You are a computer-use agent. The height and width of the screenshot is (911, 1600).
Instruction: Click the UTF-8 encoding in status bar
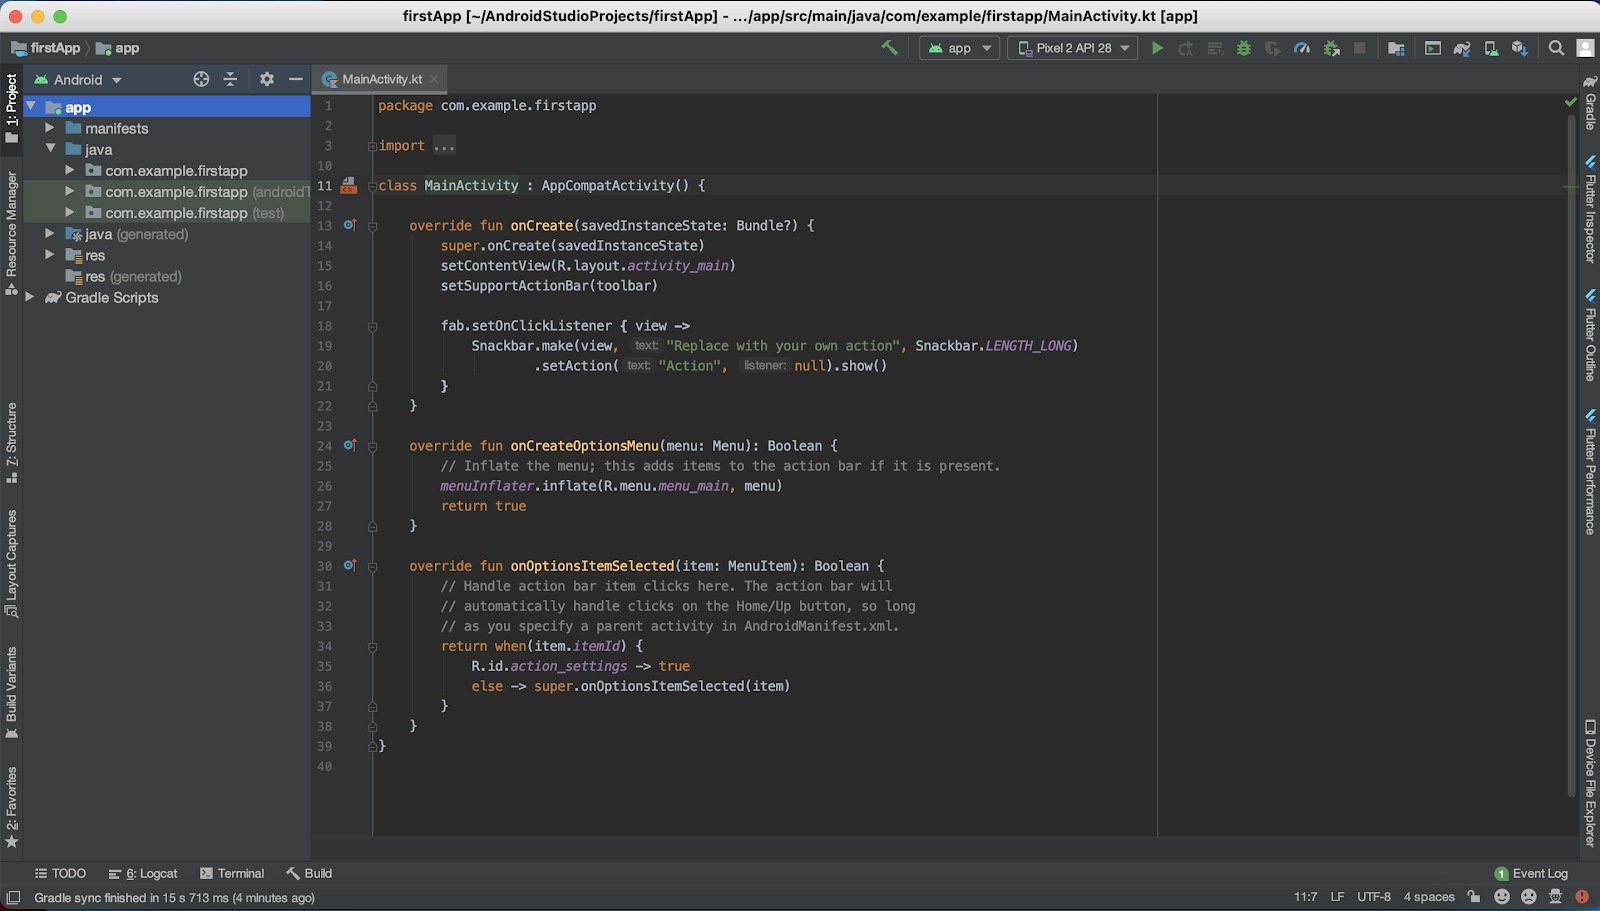[1373, 897]
